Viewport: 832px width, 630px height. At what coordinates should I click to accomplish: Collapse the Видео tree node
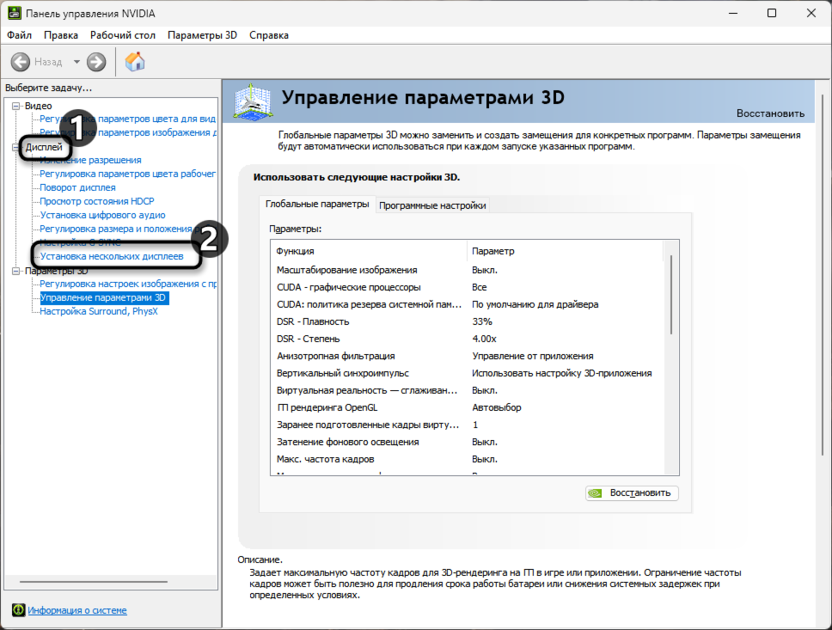(16, 106)
